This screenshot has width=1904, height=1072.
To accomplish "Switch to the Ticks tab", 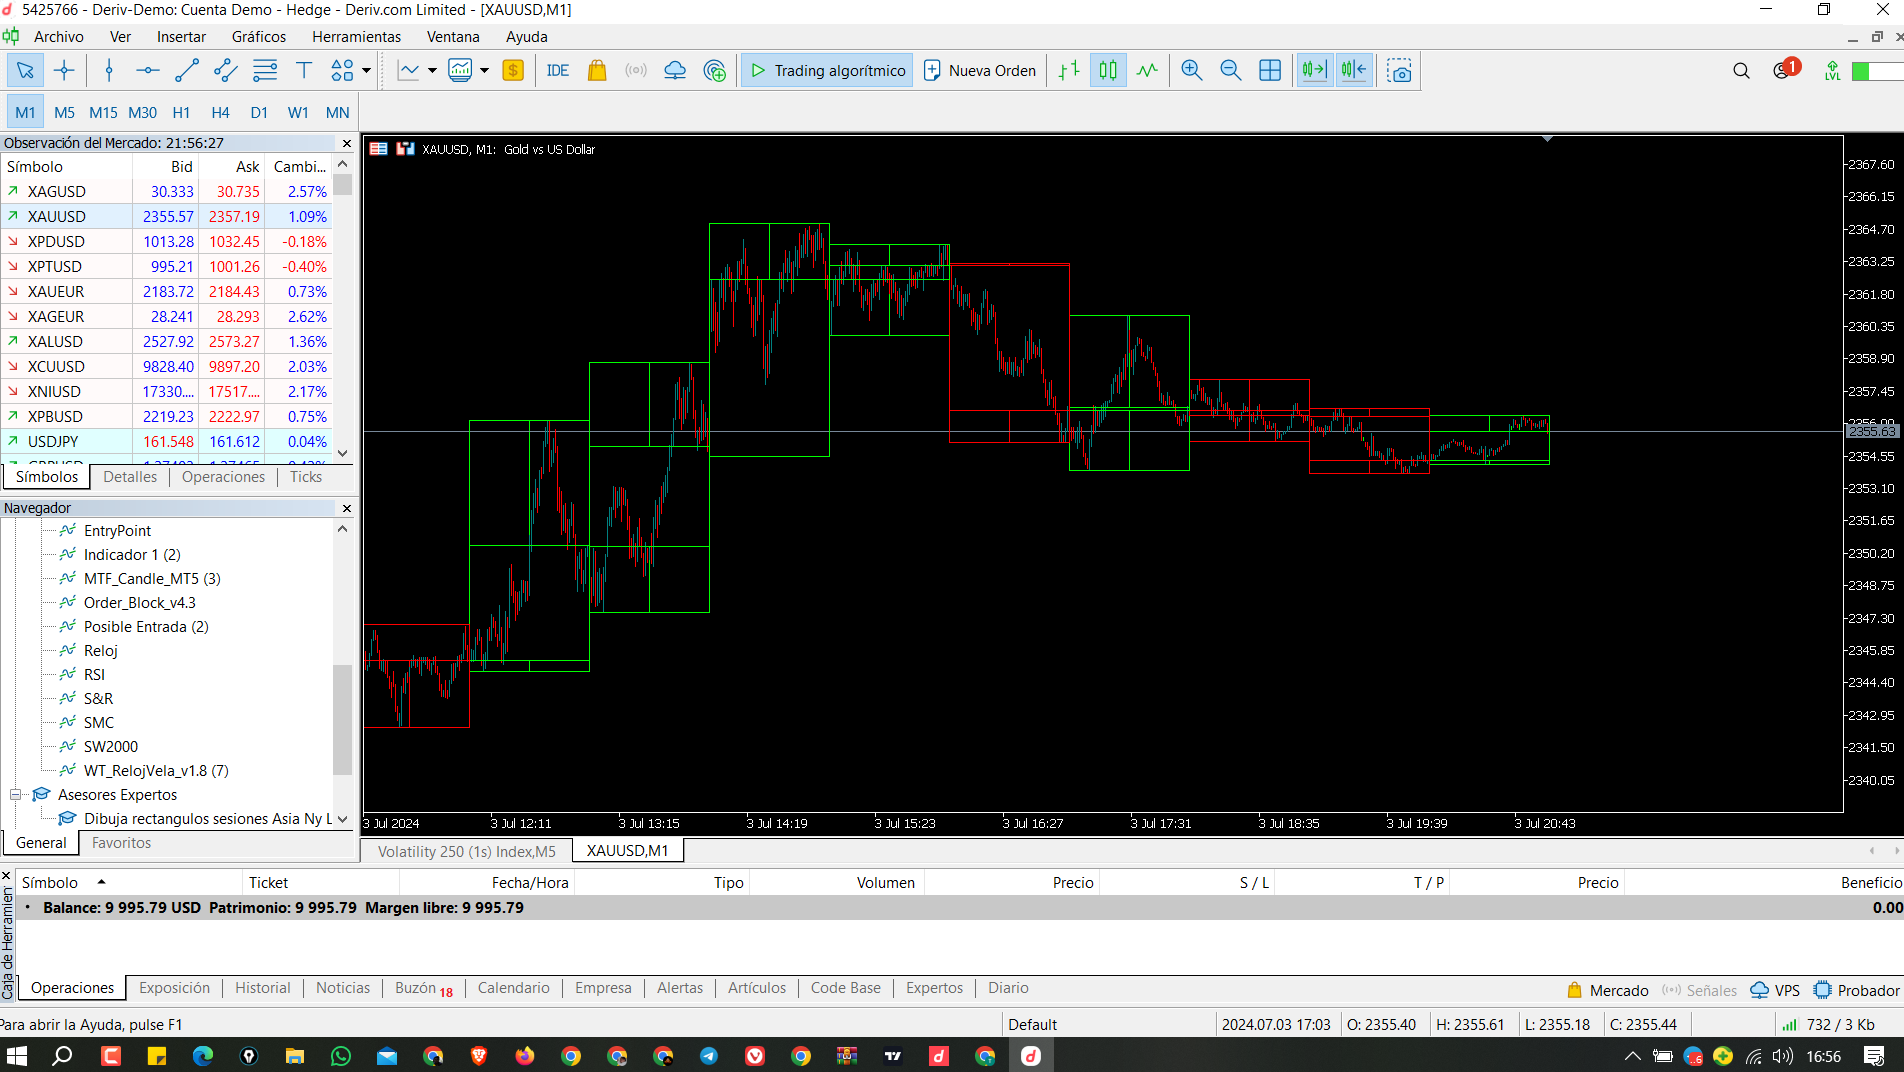I will [306, 477].
